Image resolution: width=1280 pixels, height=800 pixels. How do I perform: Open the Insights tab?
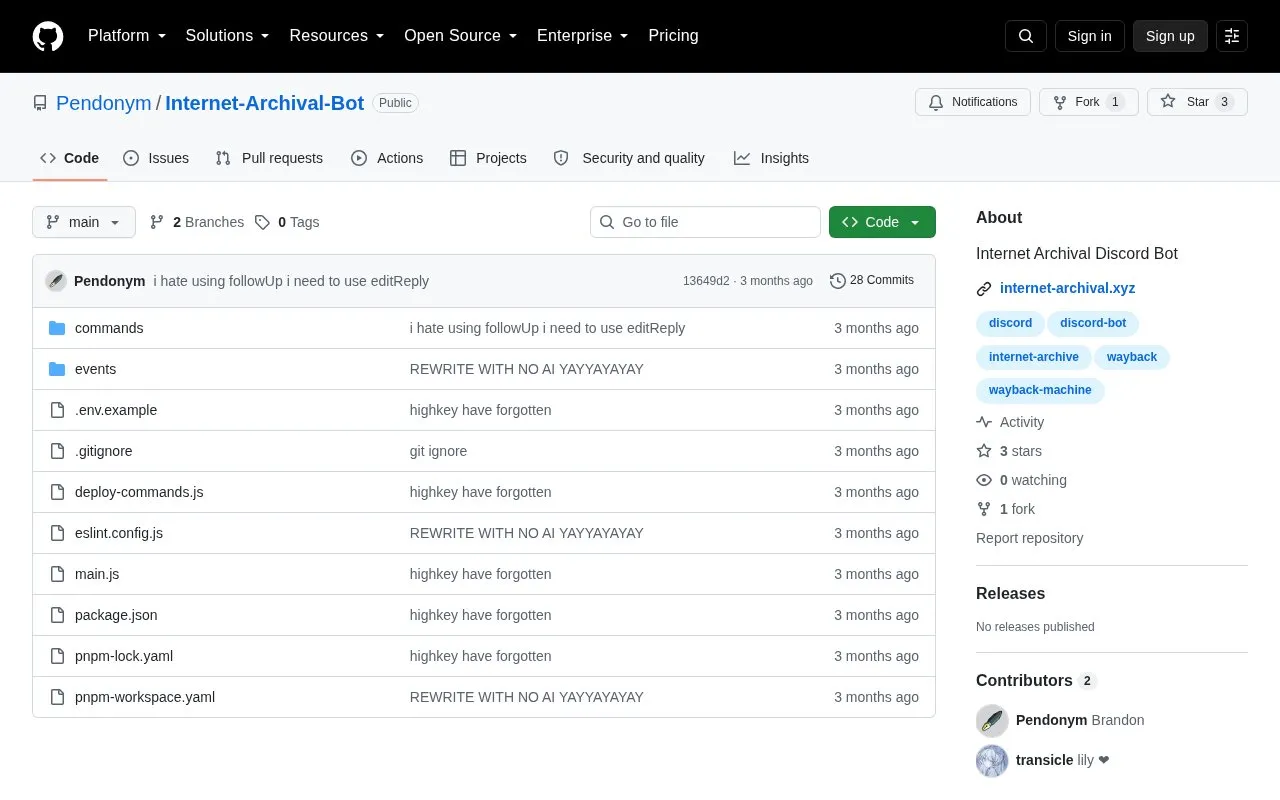pyautogui.click(x=771, y=158)
